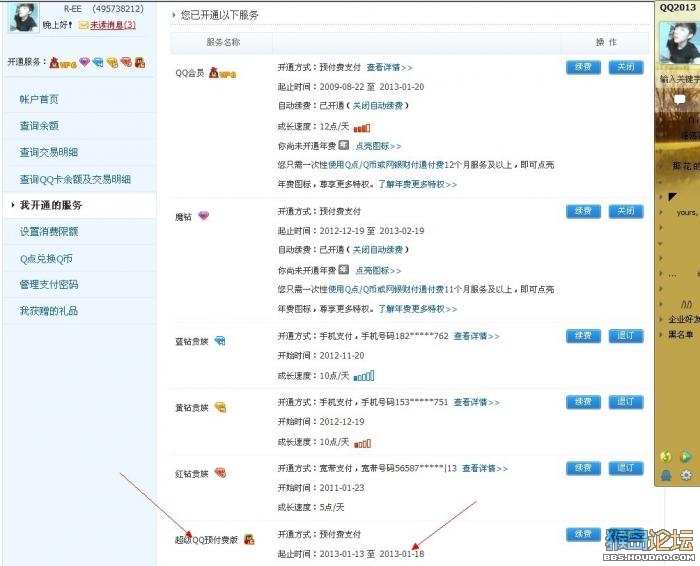The width and height of the screenshot is (700, 566).
Task: Click the yellow diamond icon in the 开通服务 row
Action: point(112,63)
